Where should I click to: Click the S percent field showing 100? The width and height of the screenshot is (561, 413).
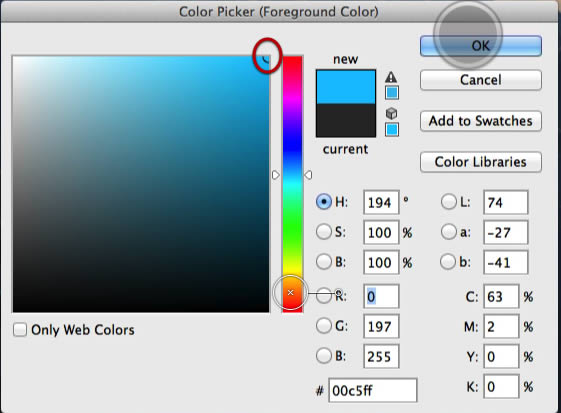click(x=381, y=233)
